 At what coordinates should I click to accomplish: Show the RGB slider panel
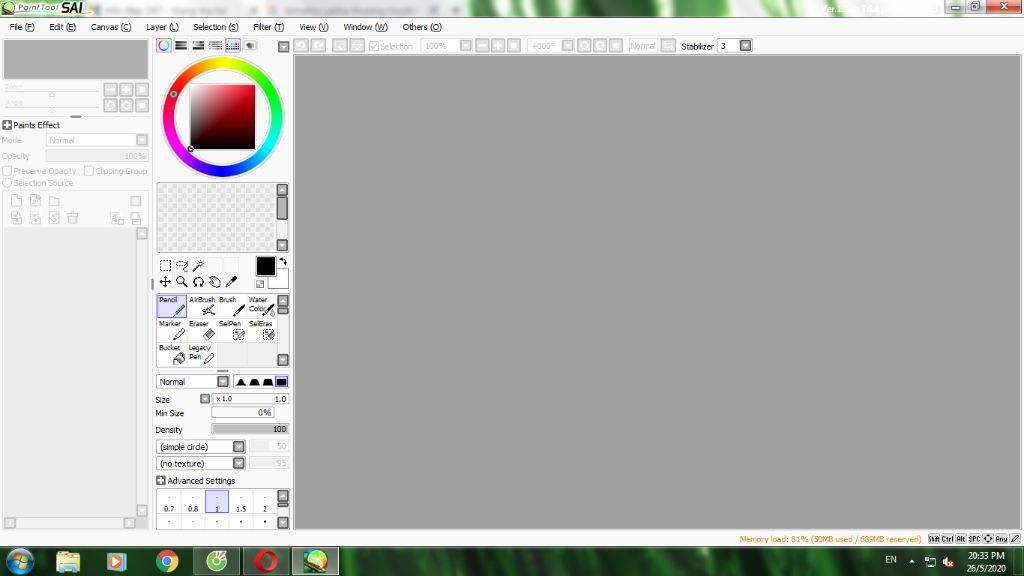pyautogui.click(x=181, y=45)
